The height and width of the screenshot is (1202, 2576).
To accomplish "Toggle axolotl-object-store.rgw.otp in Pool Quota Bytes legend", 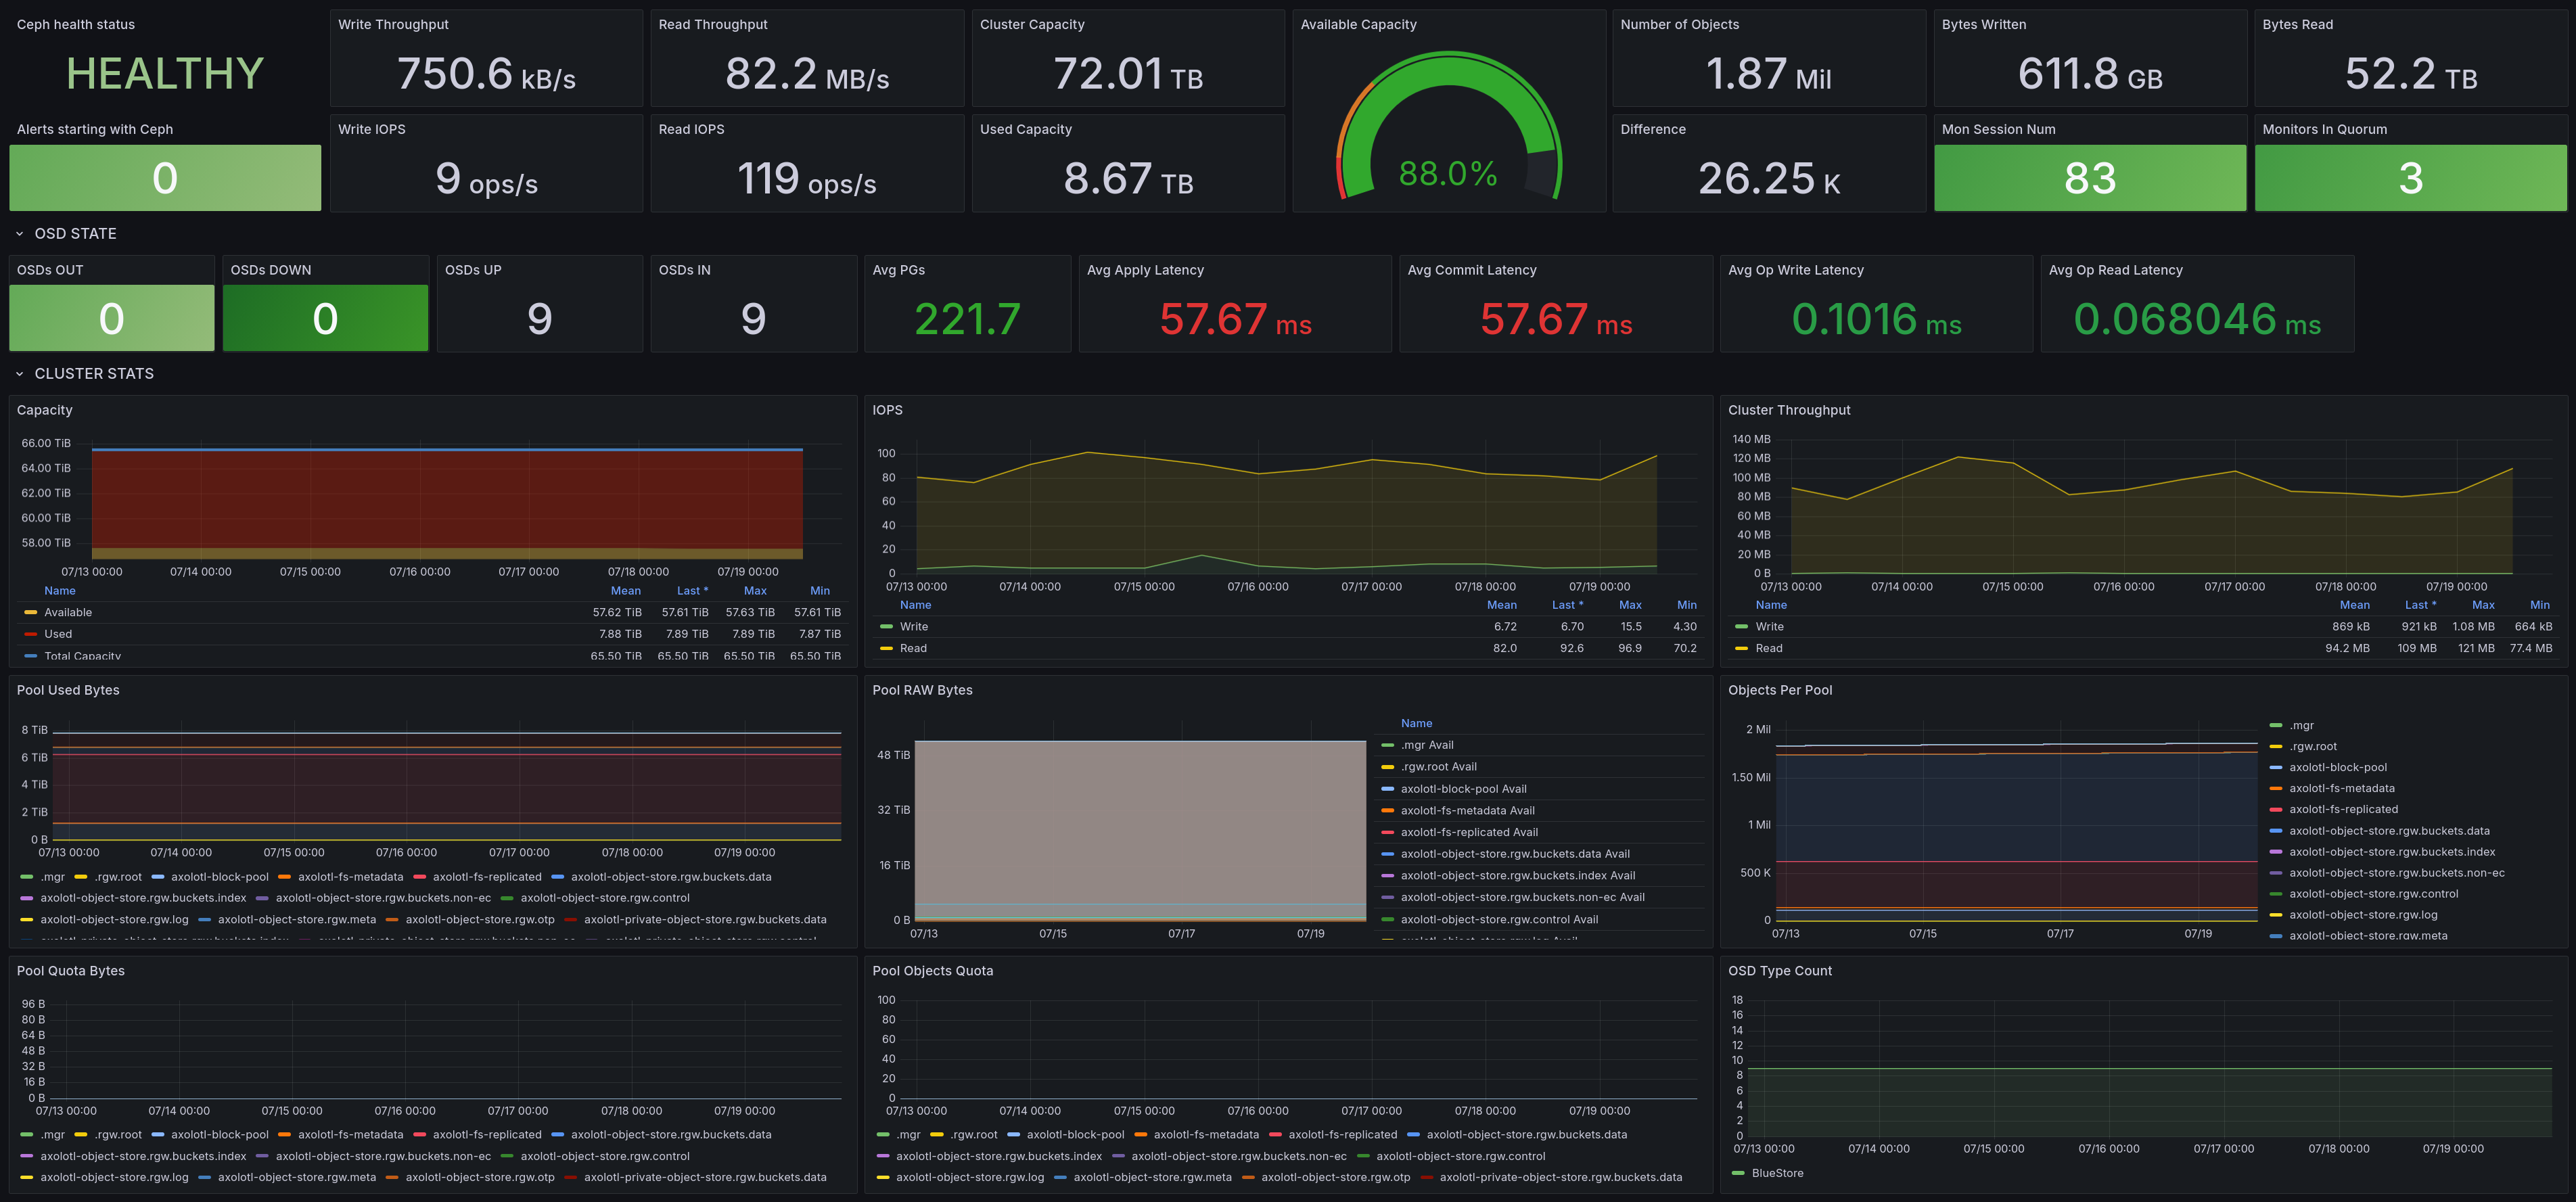I will coord(480,1177).
